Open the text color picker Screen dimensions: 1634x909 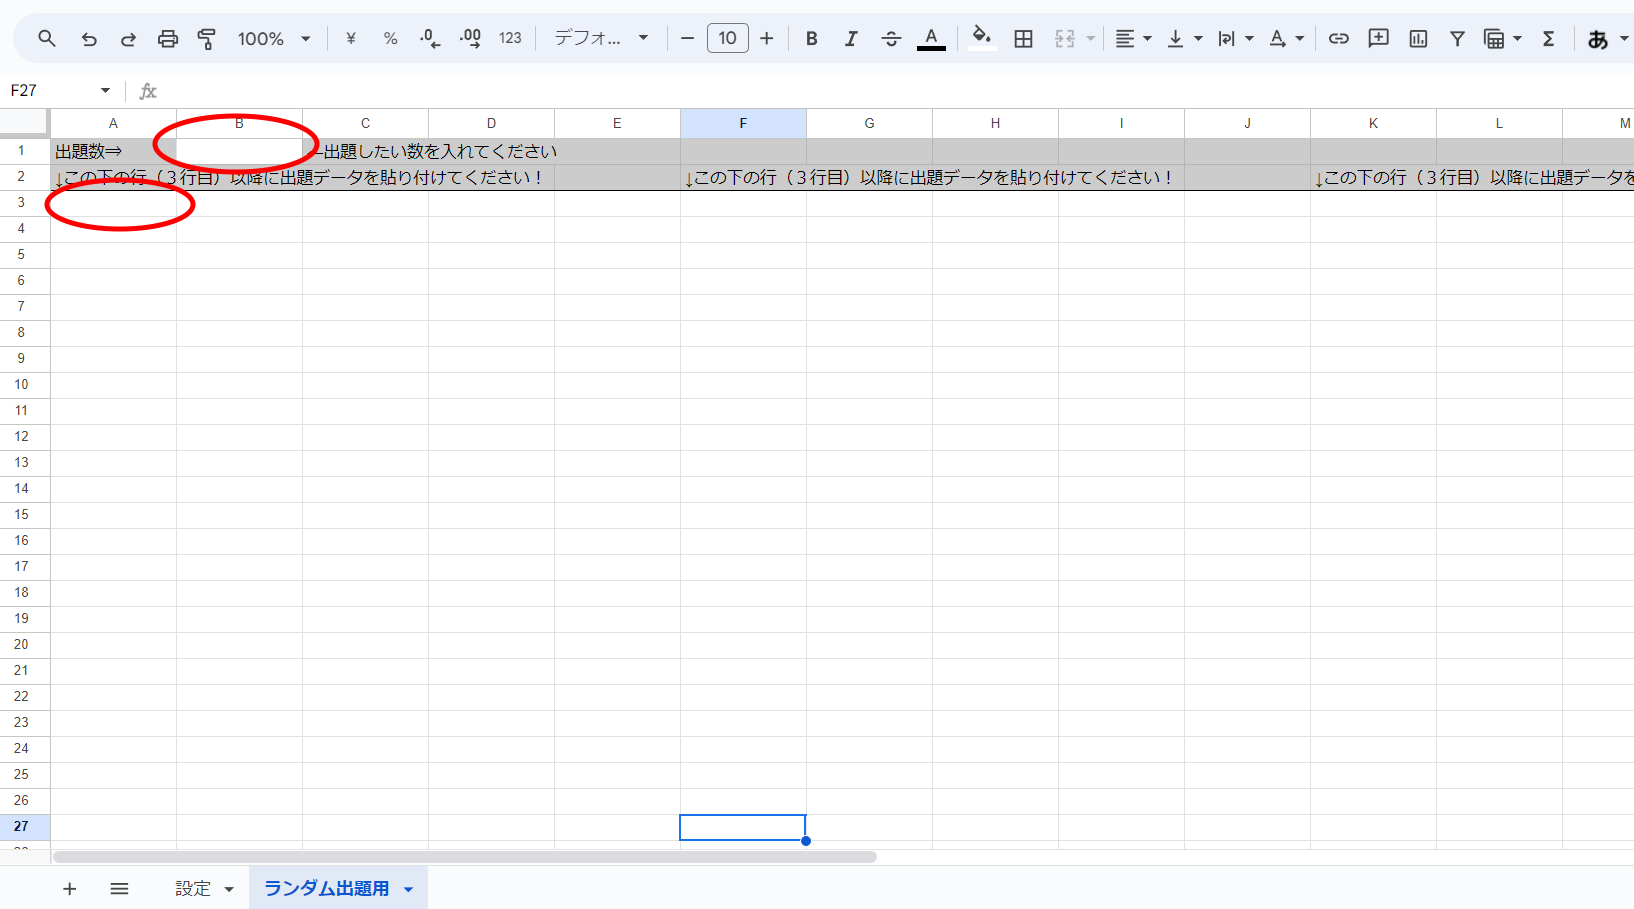[x=931, y=38]
